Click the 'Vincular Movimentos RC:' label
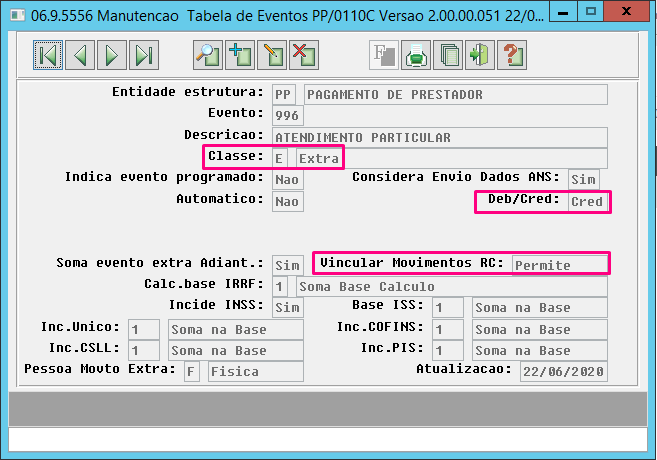 click(412, 263)
